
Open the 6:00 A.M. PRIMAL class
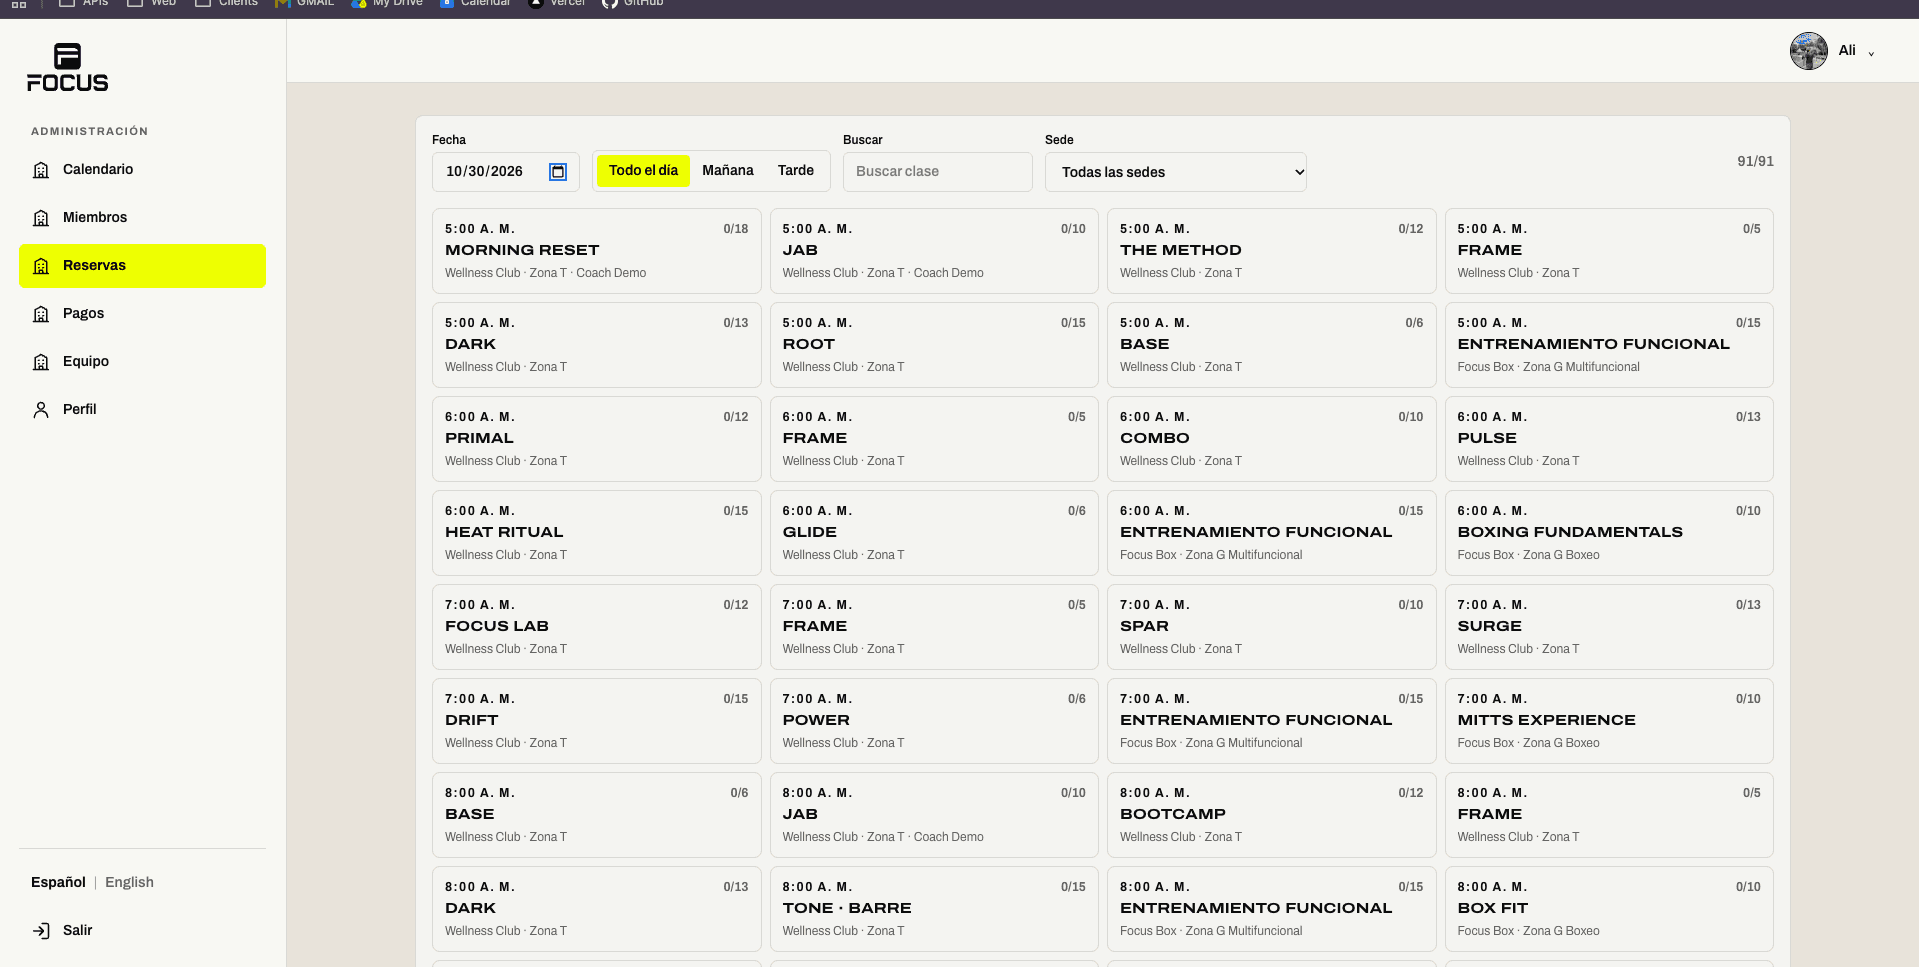(597, 439)
